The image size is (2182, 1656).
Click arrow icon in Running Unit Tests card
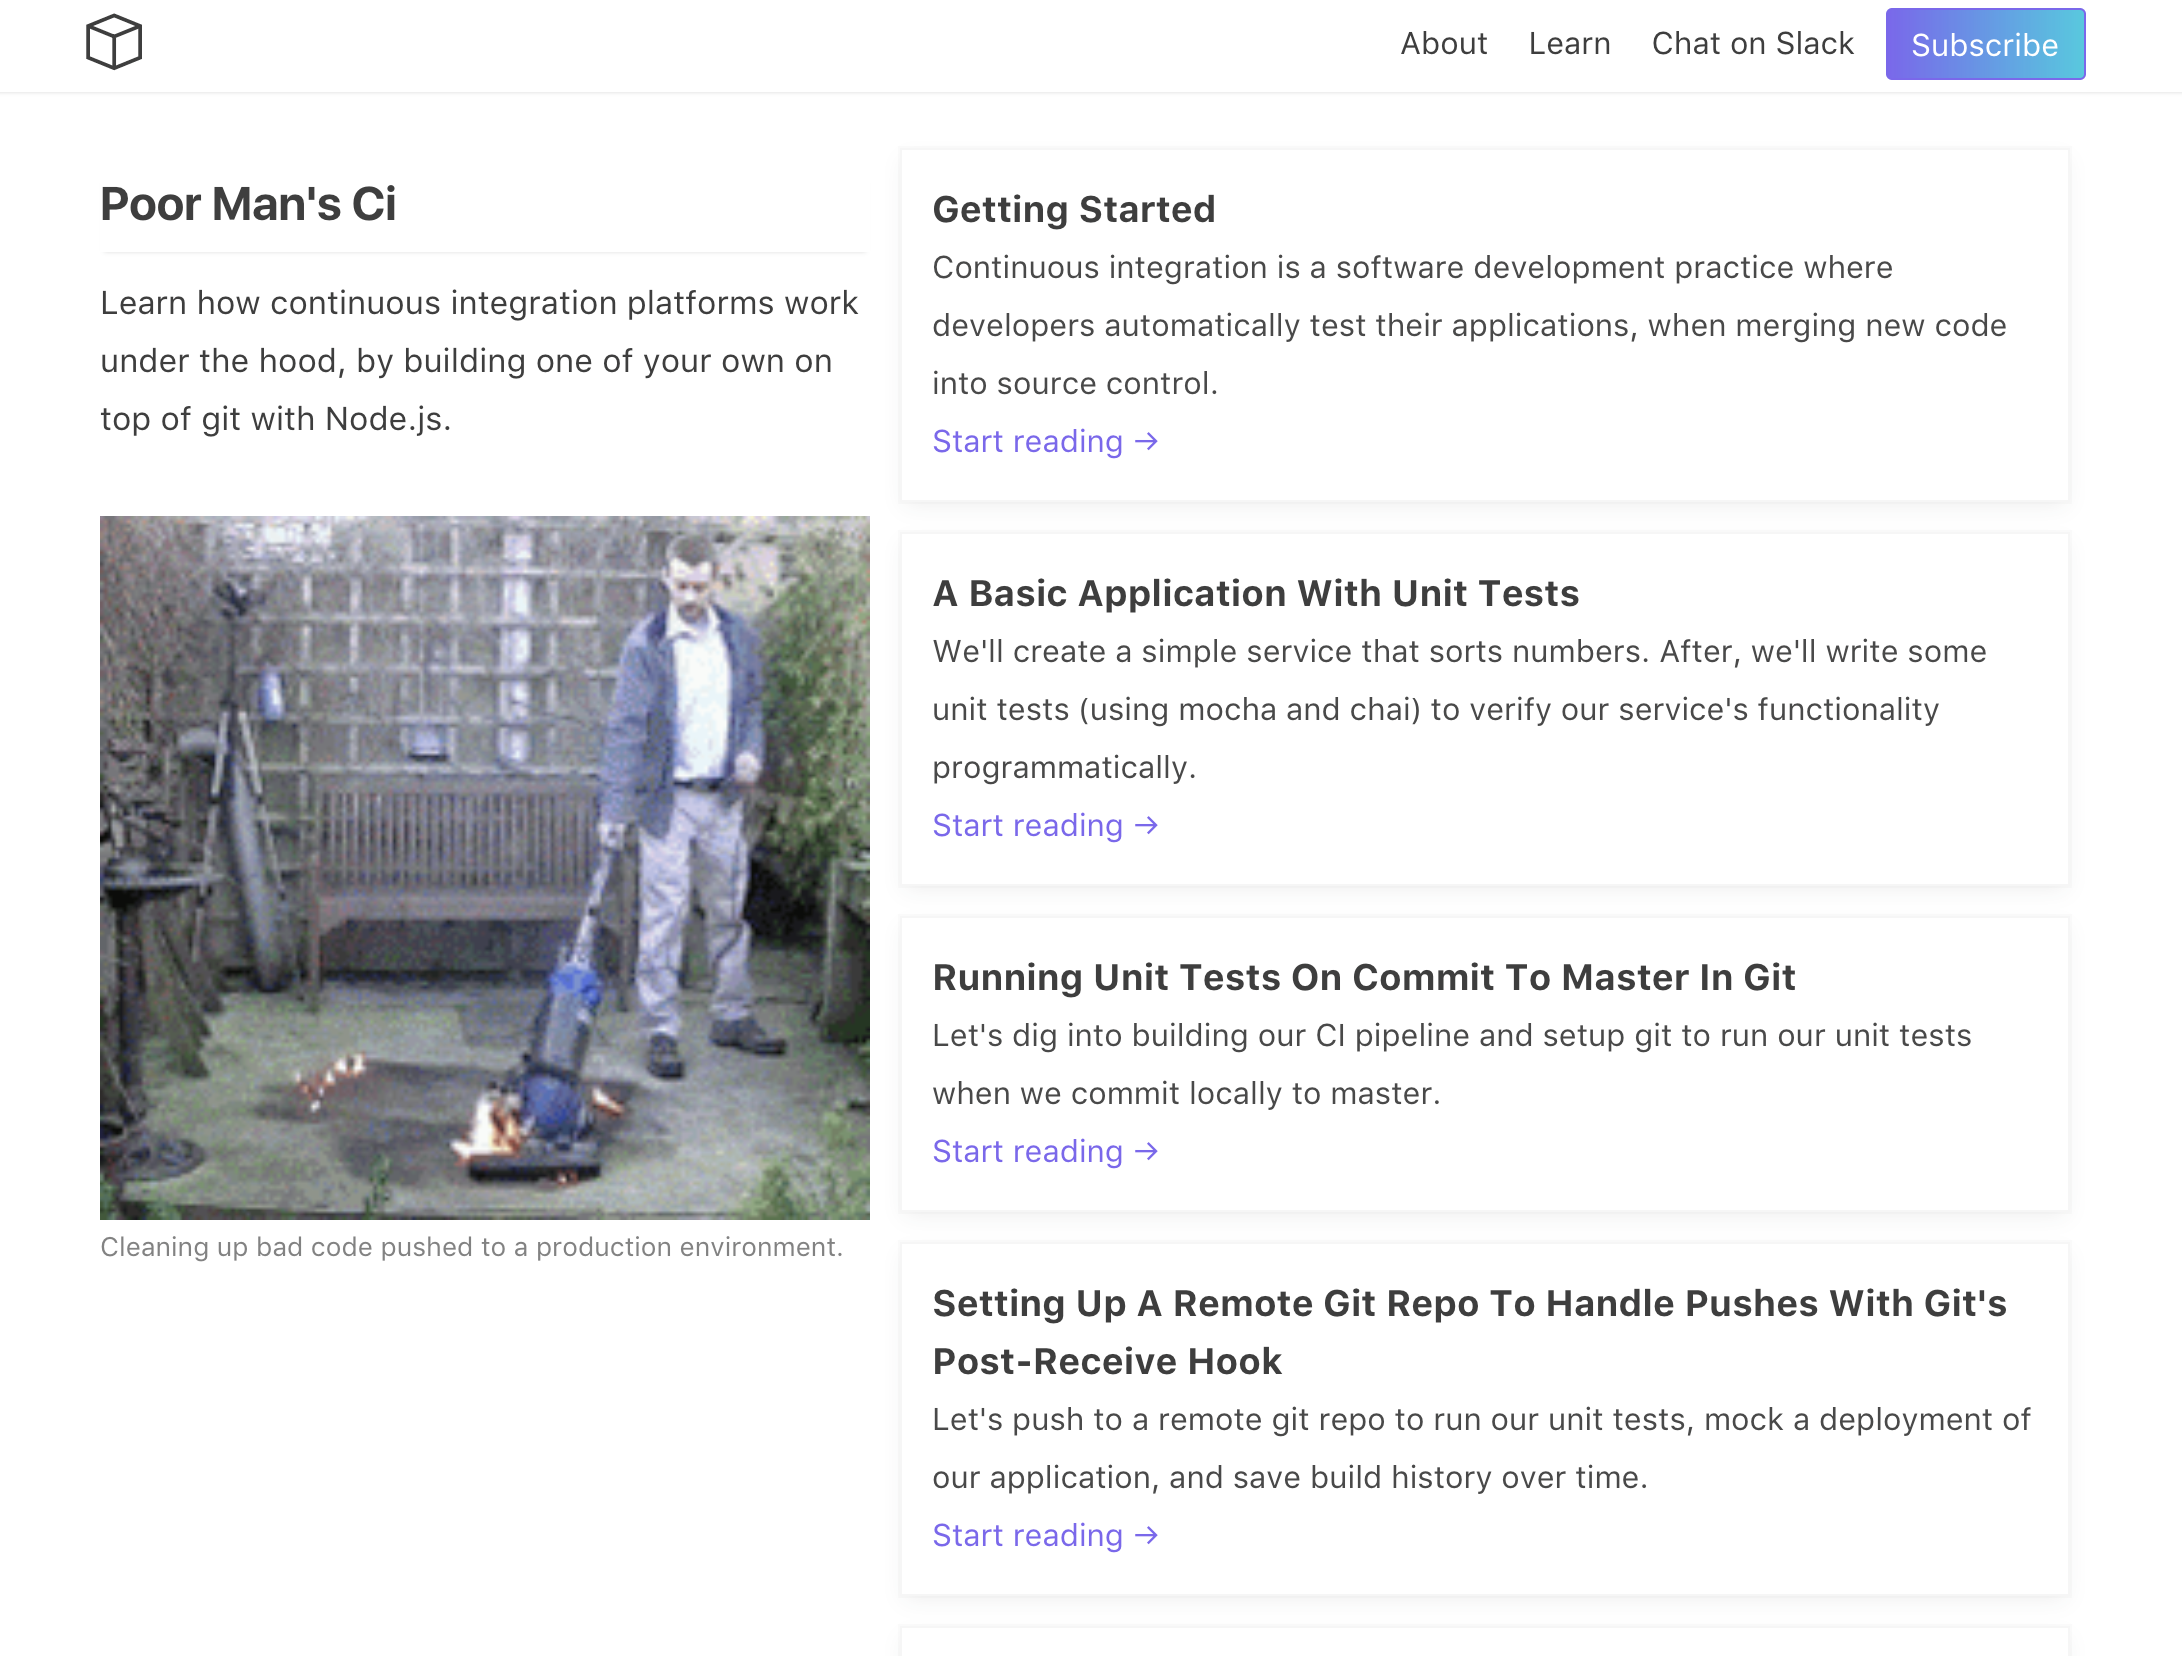pyautogui.click(x=1147, y=1151)
